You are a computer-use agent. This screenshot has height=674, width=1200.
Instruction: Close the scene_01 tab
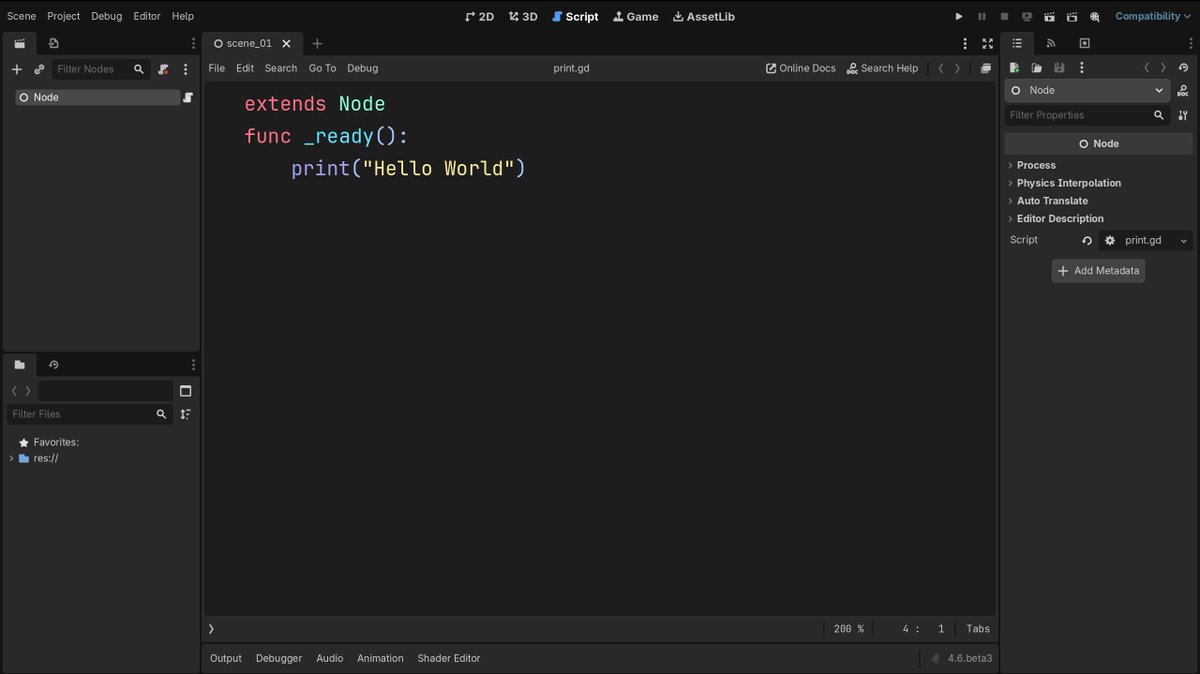tap(286, 44)
